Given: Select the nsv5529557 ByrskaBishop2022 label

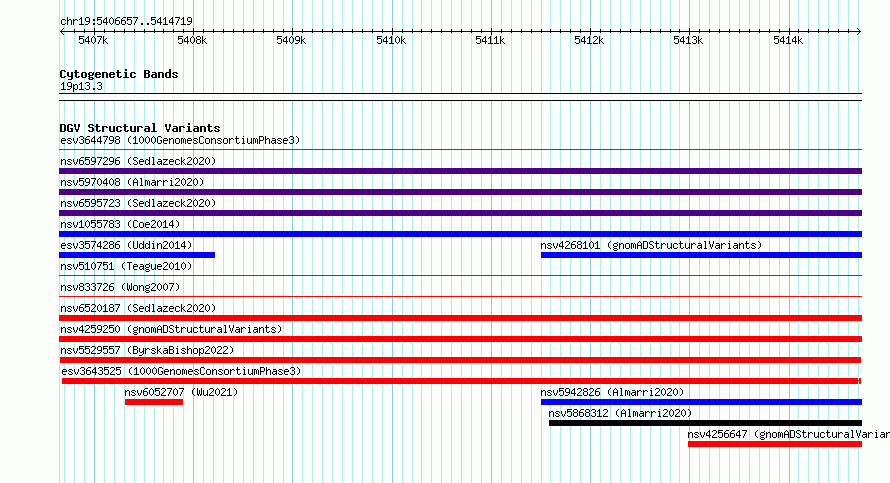Looking at the screenshot, I should coord(147,350).
